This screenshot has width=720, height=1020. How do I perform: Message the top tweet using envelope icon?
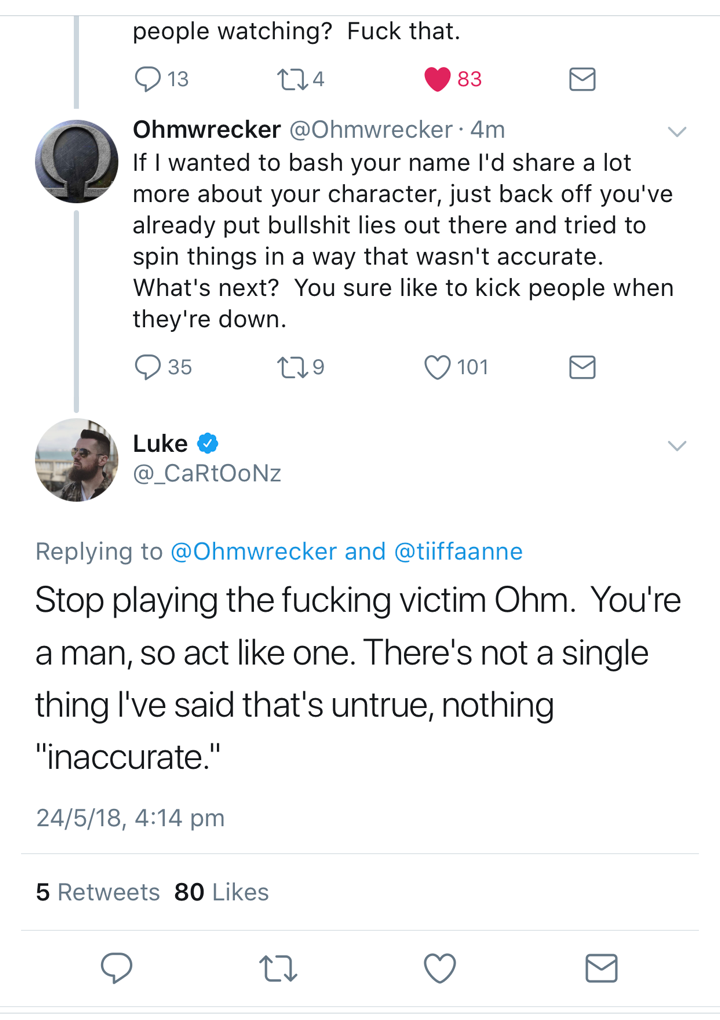pyautogui.click(x=582, y=79)
